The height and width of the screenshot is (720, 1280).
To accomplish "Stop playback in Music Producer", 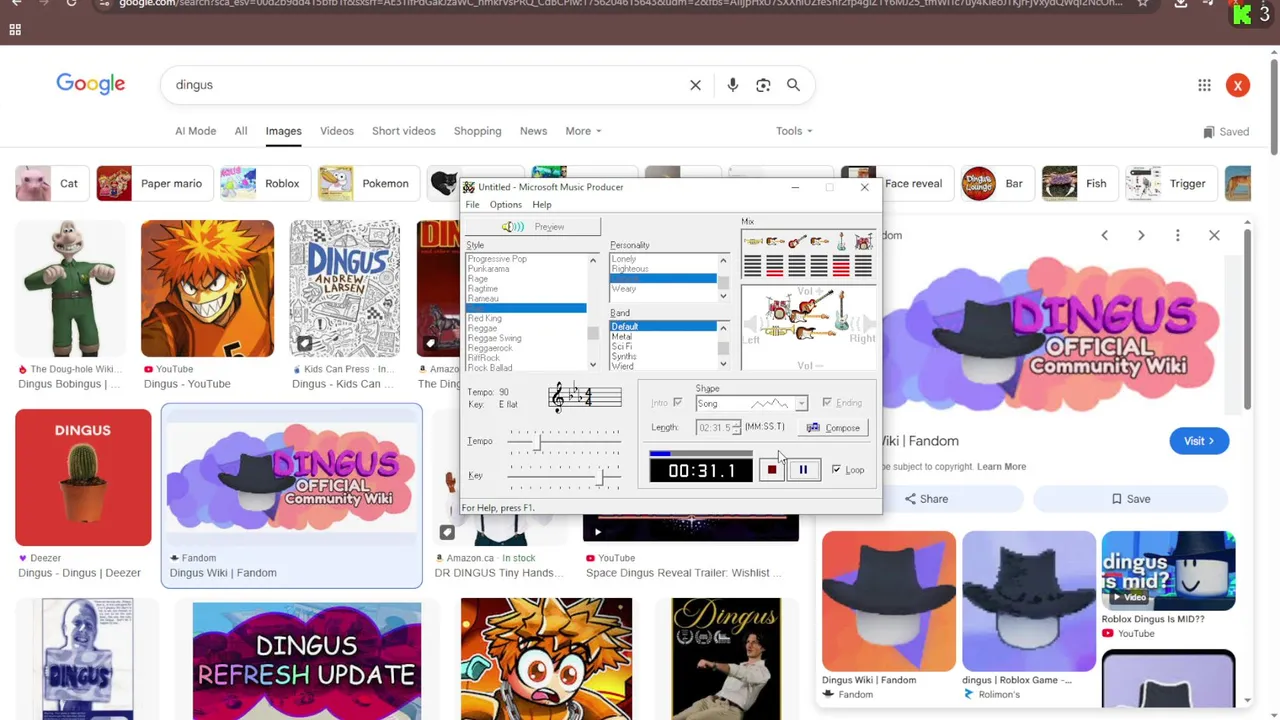I will (x=771, y=469).
